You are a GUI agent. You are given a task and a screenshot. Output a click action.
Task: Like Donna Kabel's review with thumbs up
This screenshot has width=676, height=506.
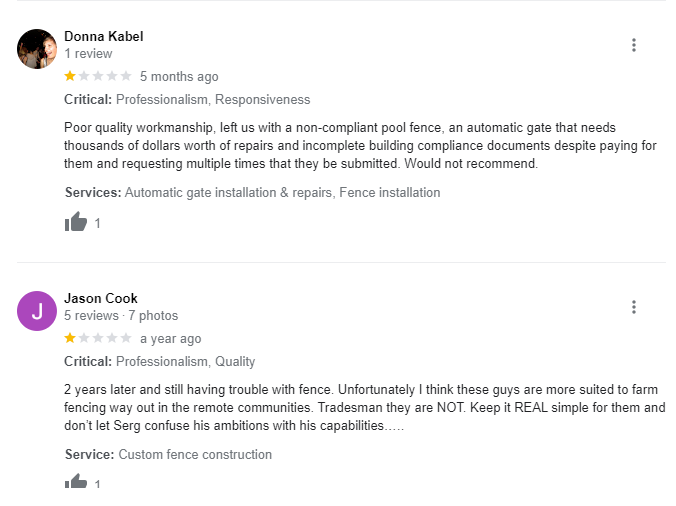[76, 223]
